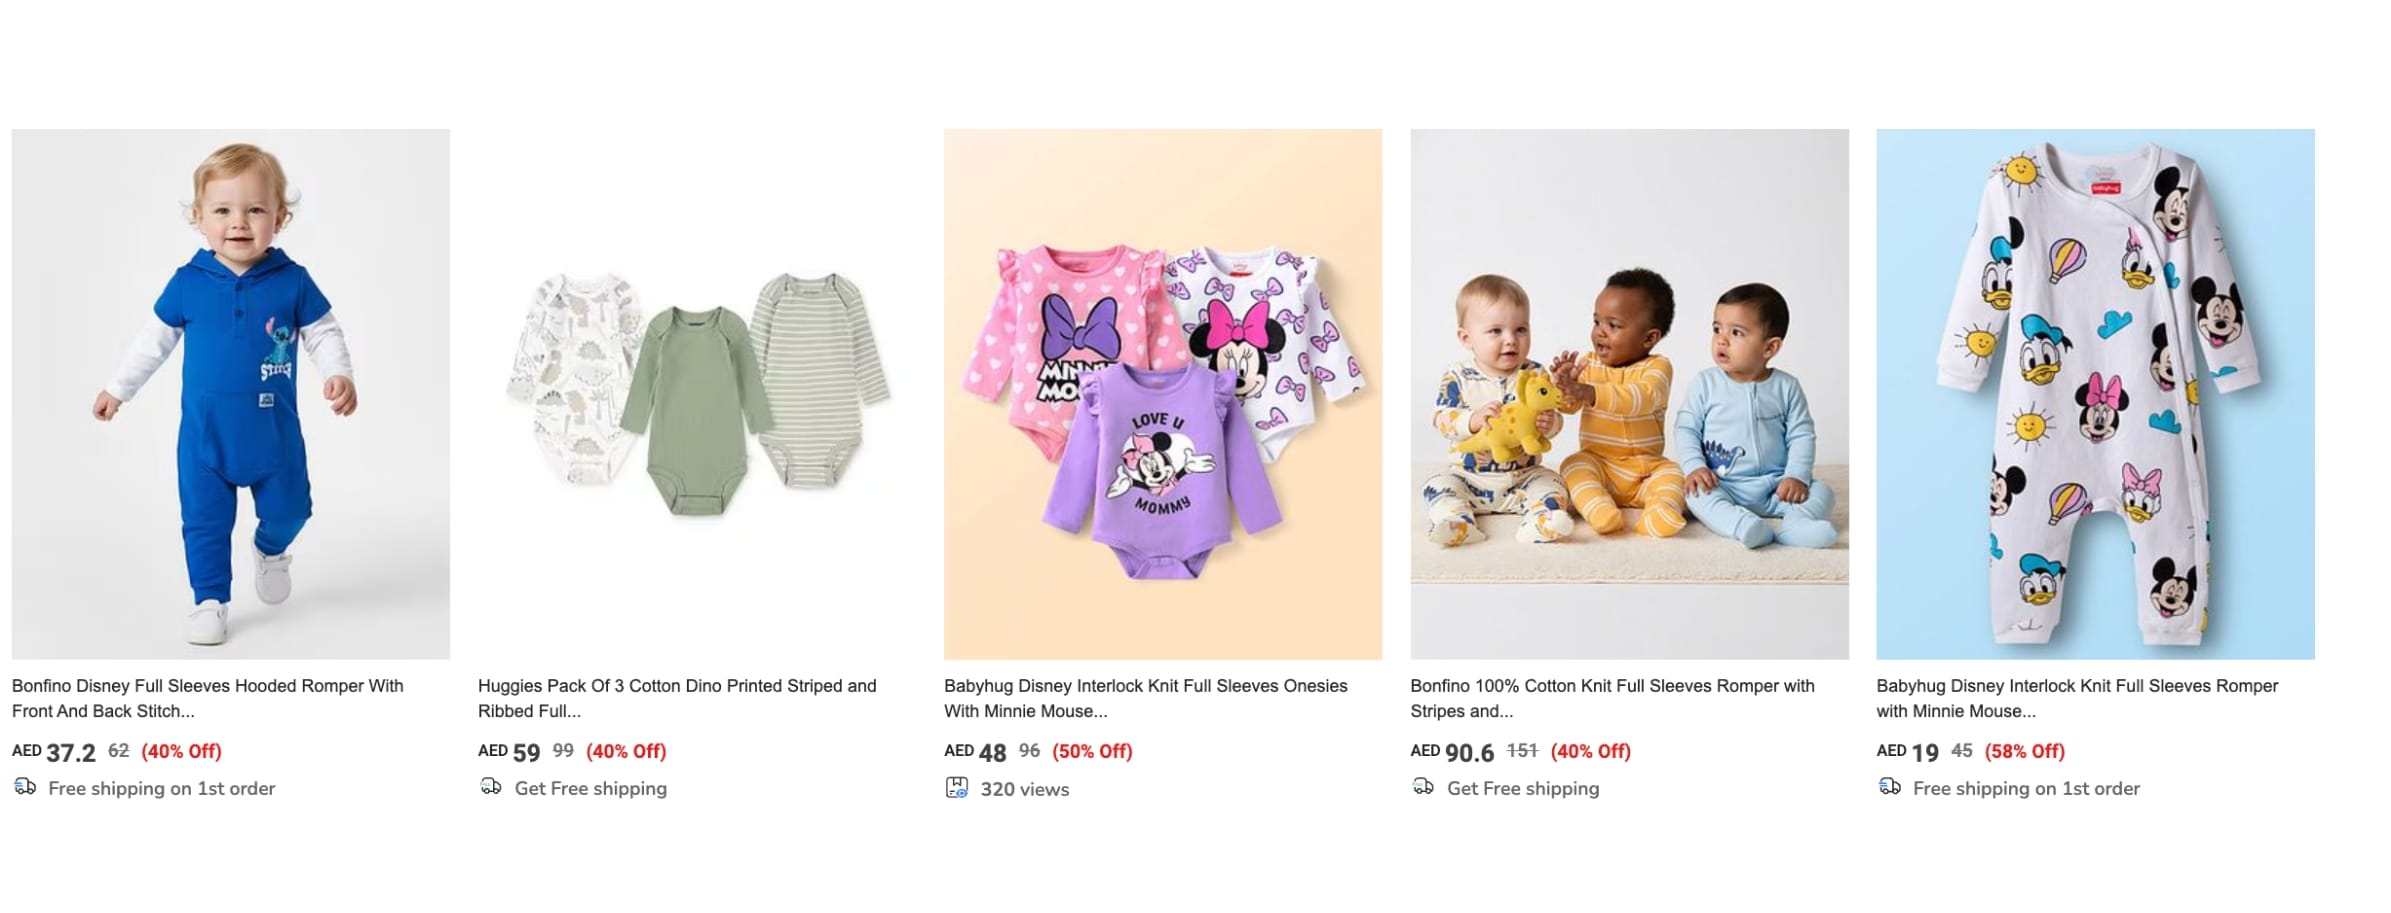2391x913 pixels.
Task: Click the truck icon under Bonfino cotton knit romper
Action: coord(1422,787)
